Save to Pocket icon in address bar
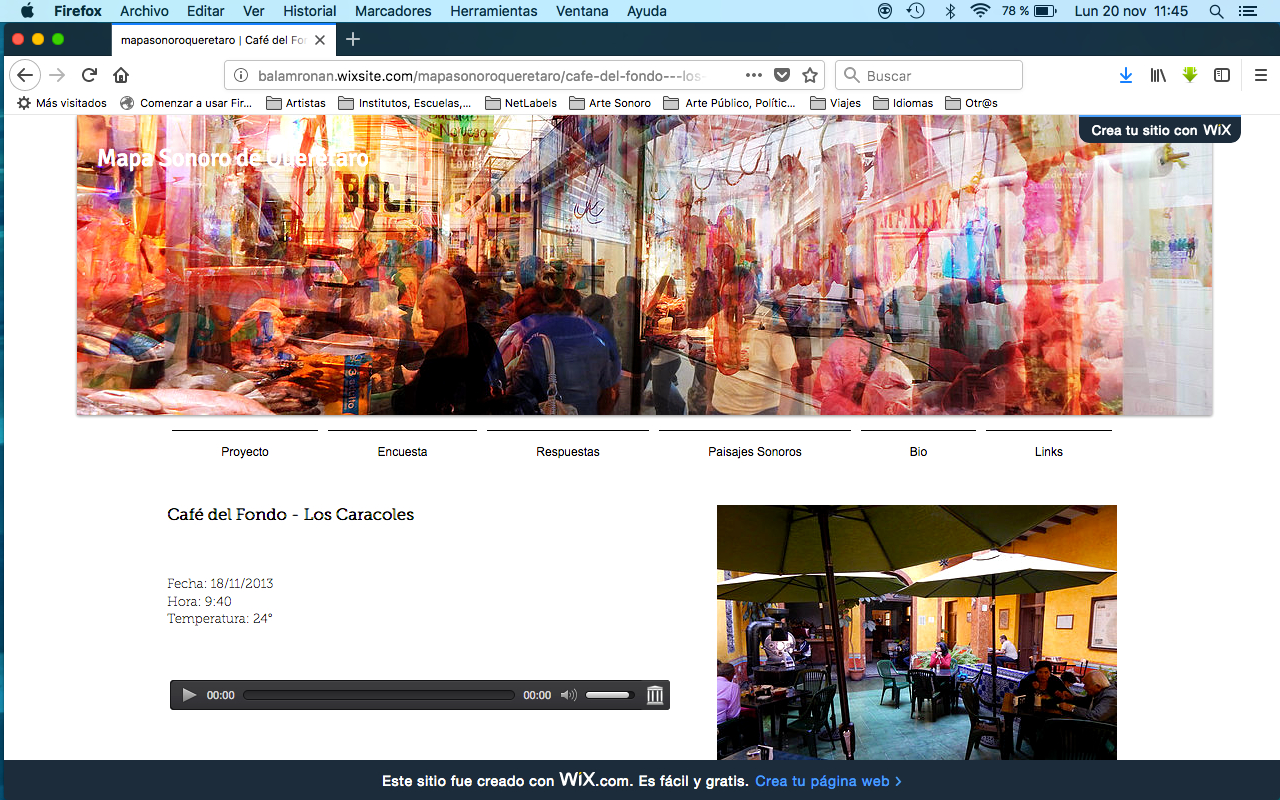Image resolution: width=1280 pixels, height=800 pixels. click(782, 75)
